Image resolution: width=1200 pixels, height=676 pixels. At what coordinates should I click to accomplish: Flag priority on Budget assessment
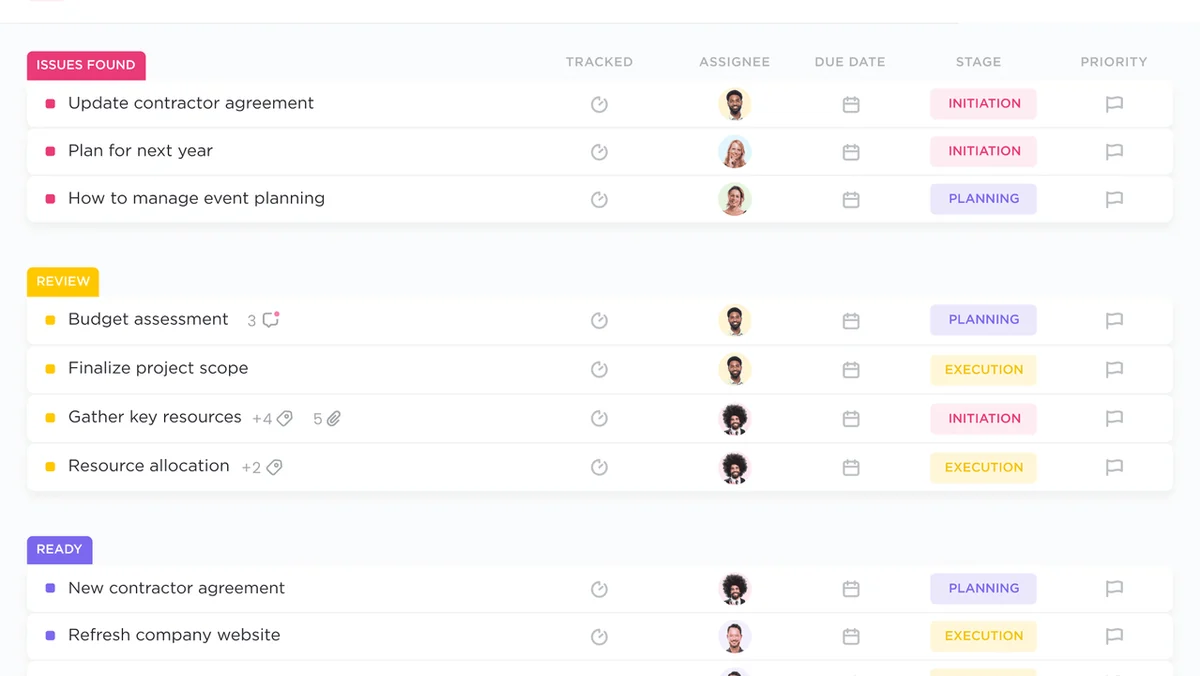(x=1114, y=320)
